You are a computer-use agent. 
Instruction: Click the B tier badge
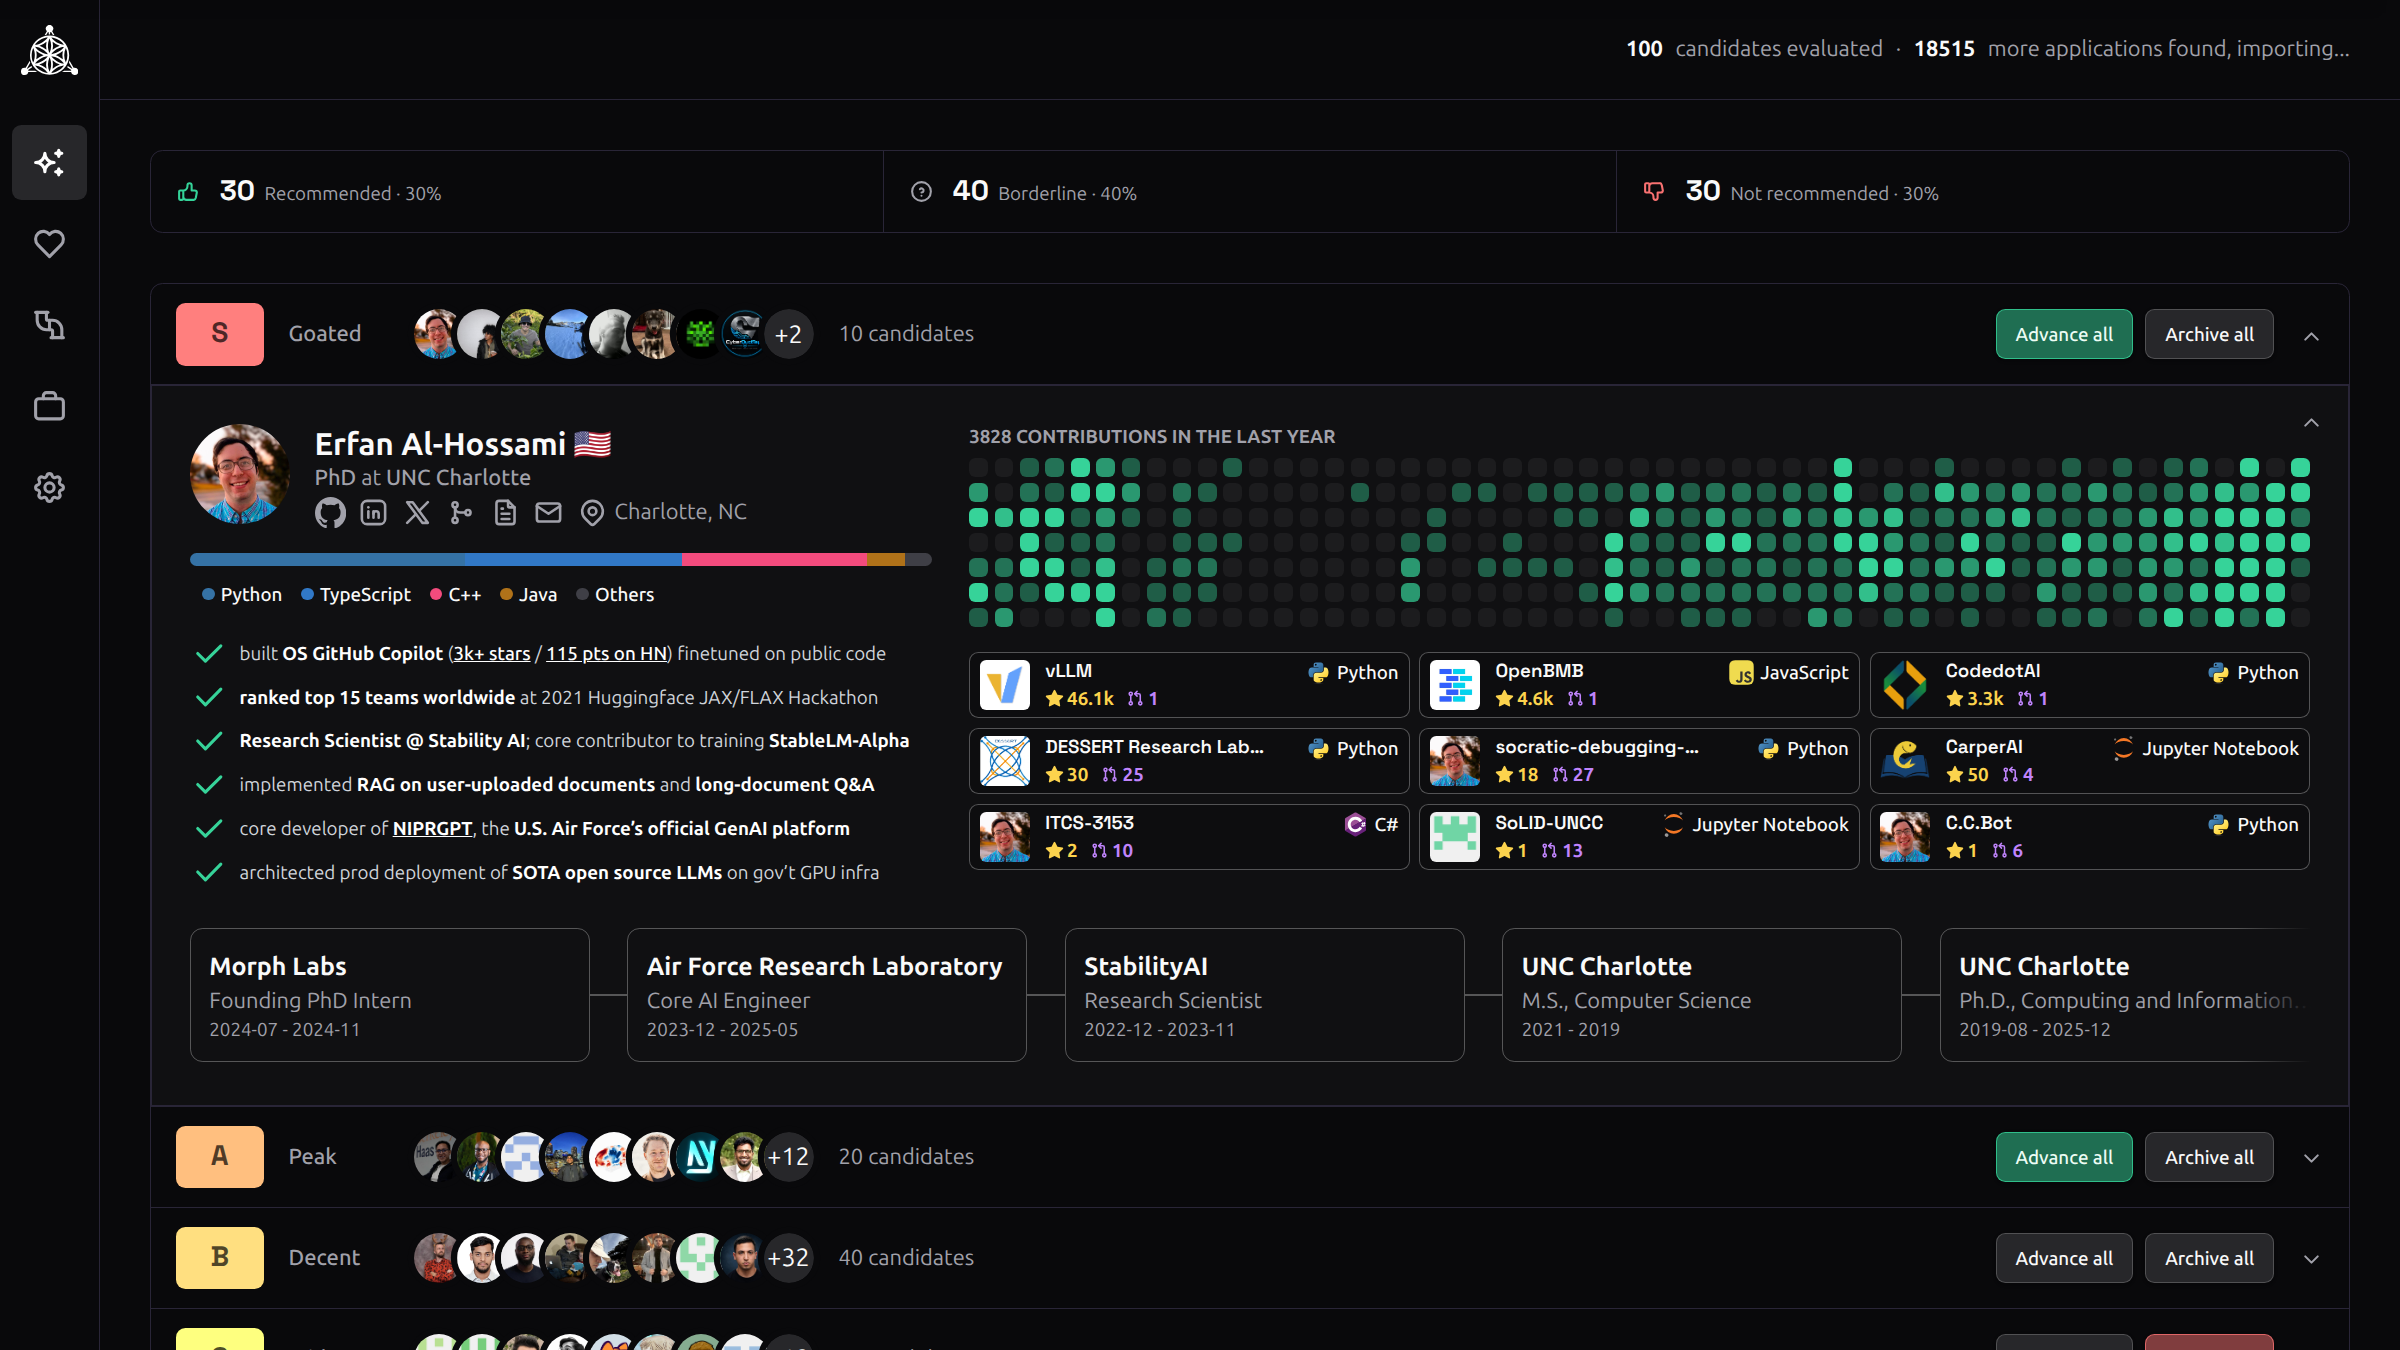(220, 1258)
